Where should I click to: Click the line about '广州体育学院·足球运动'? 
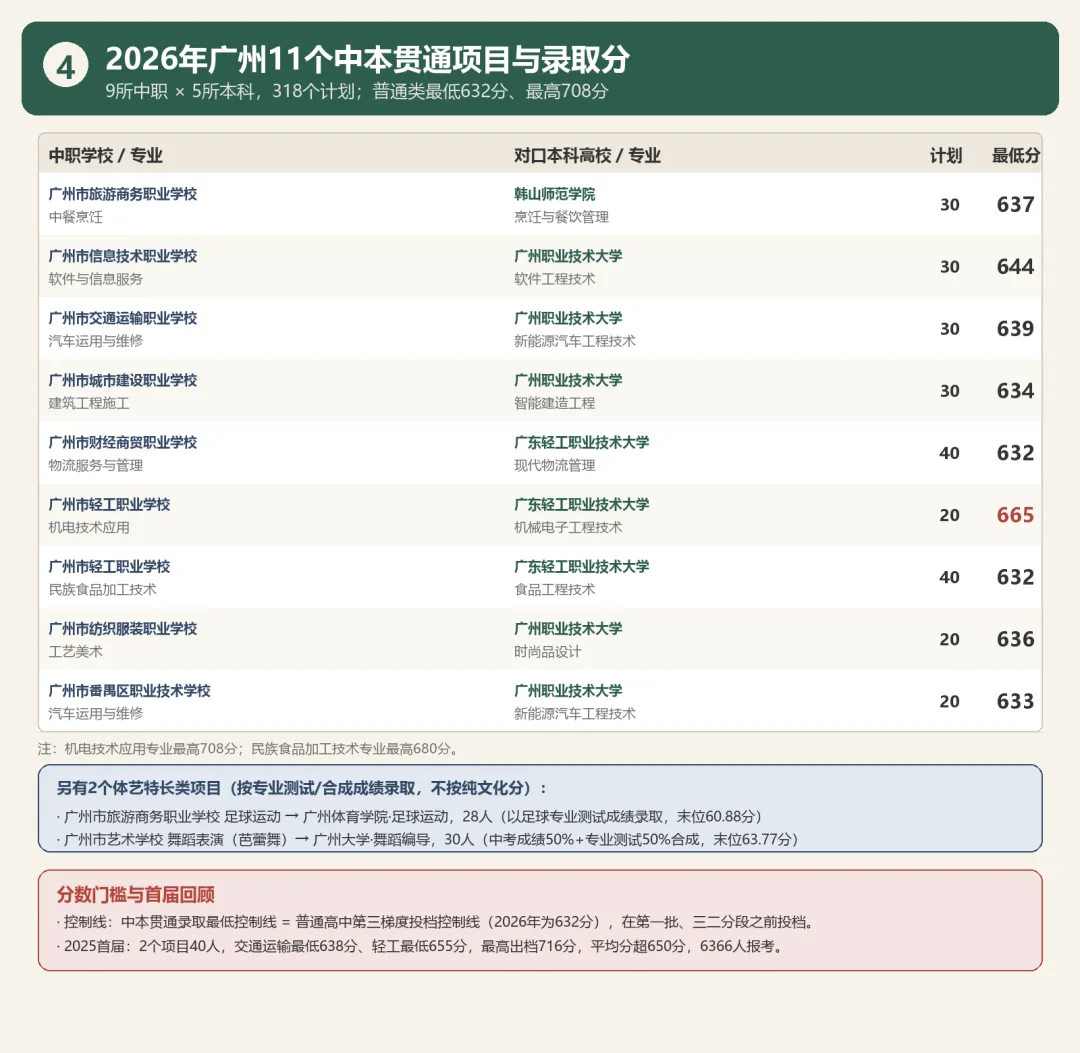click(x=411, y=816)
